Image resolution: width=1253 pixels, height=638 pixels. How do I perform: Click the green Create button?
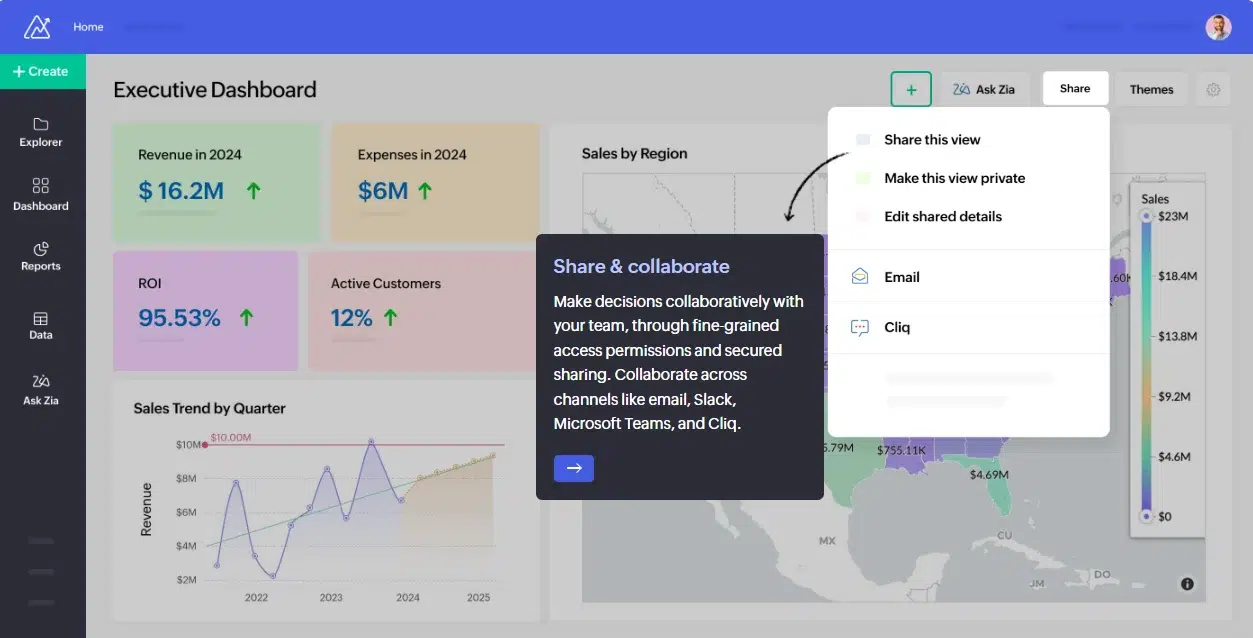[x=42, y=71]
